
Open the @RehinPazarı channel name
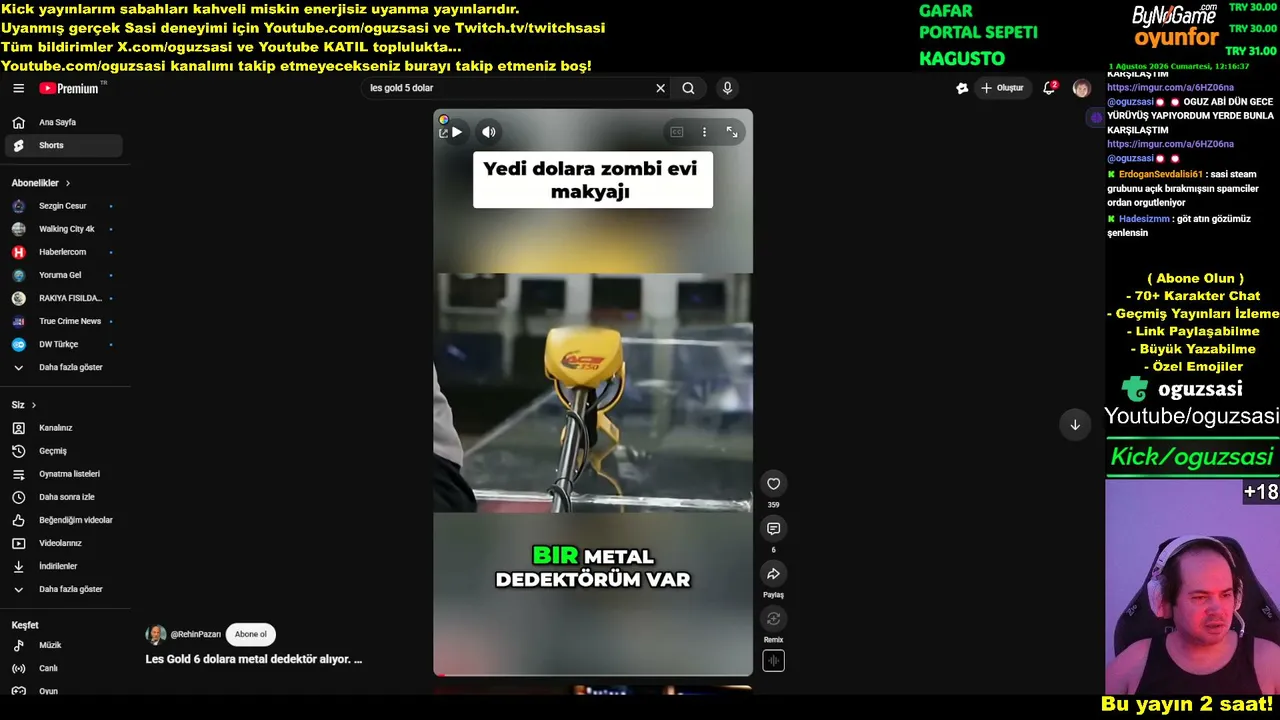tap(196, 634)
